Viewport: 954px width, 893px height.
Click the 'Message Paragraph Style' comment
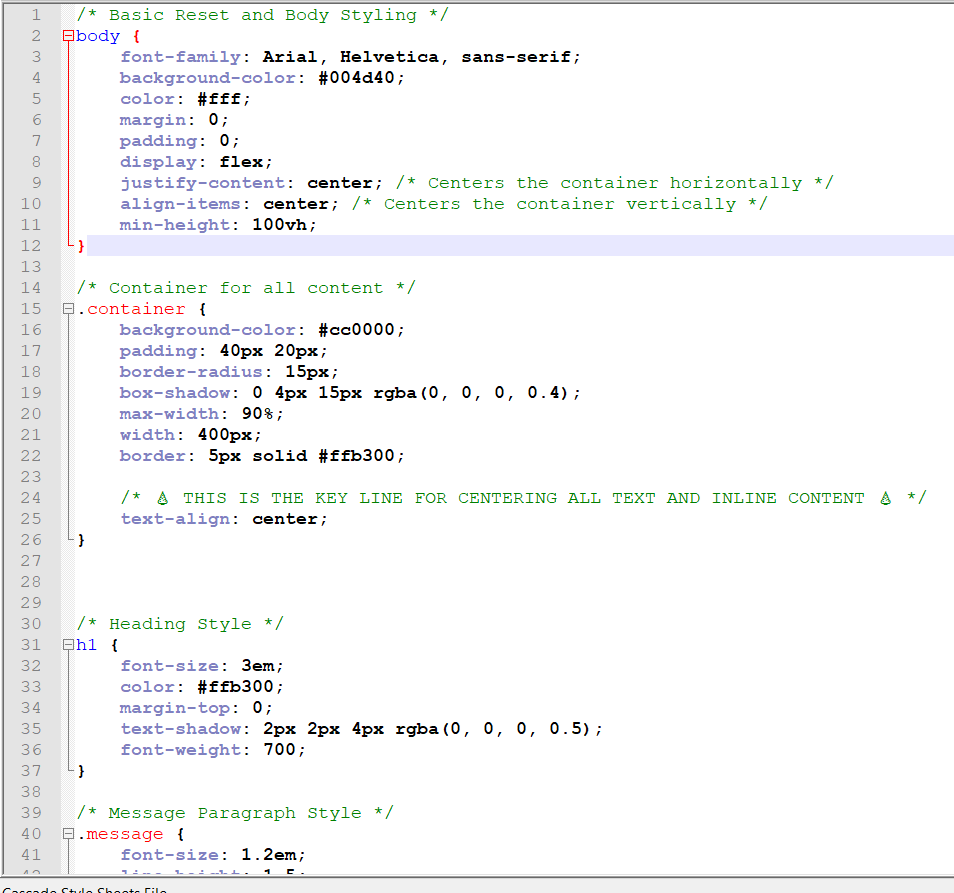235,813
